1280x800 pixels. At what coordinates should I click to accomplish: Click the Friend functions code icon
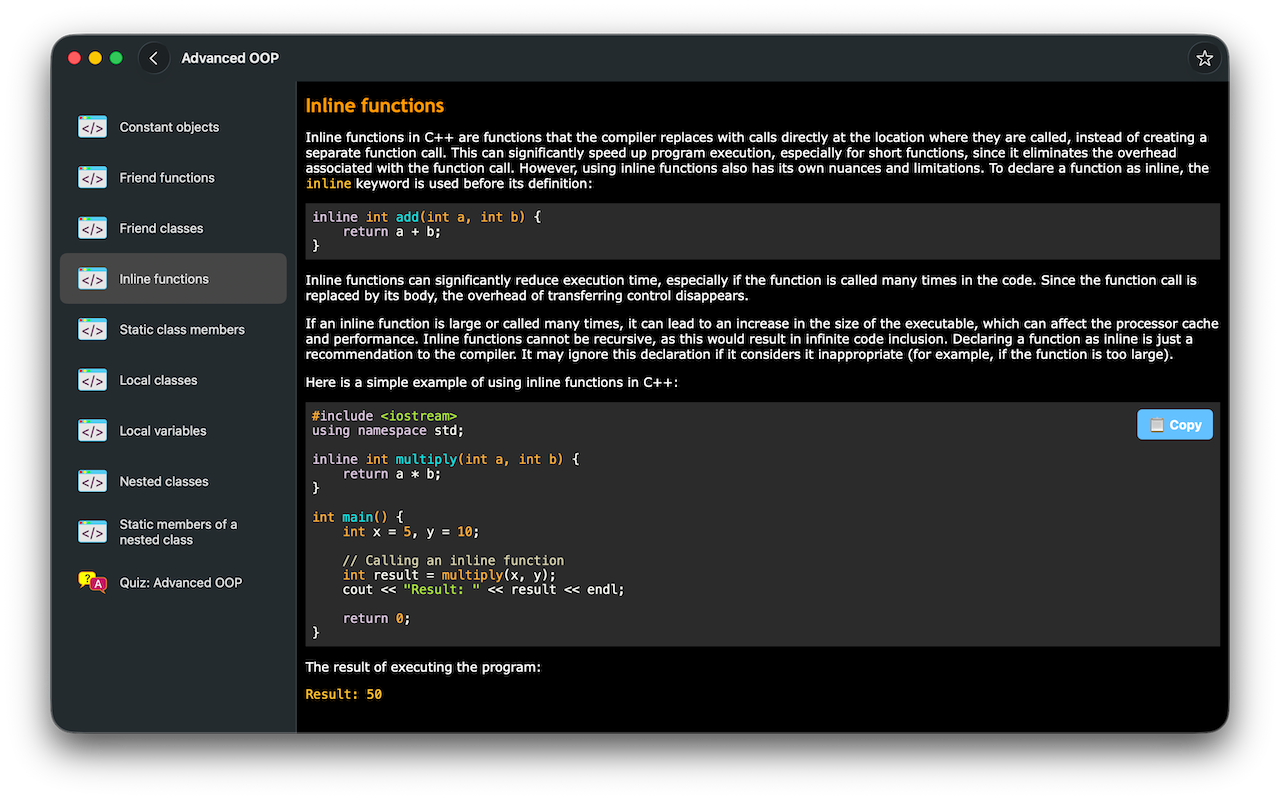pyautogui.click(x=92, y=178)
